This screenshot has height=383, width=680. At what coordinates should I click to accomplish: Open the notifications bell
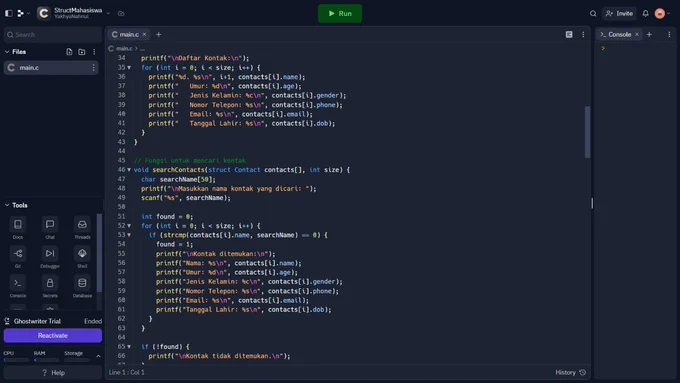click(x=645, y=13)
